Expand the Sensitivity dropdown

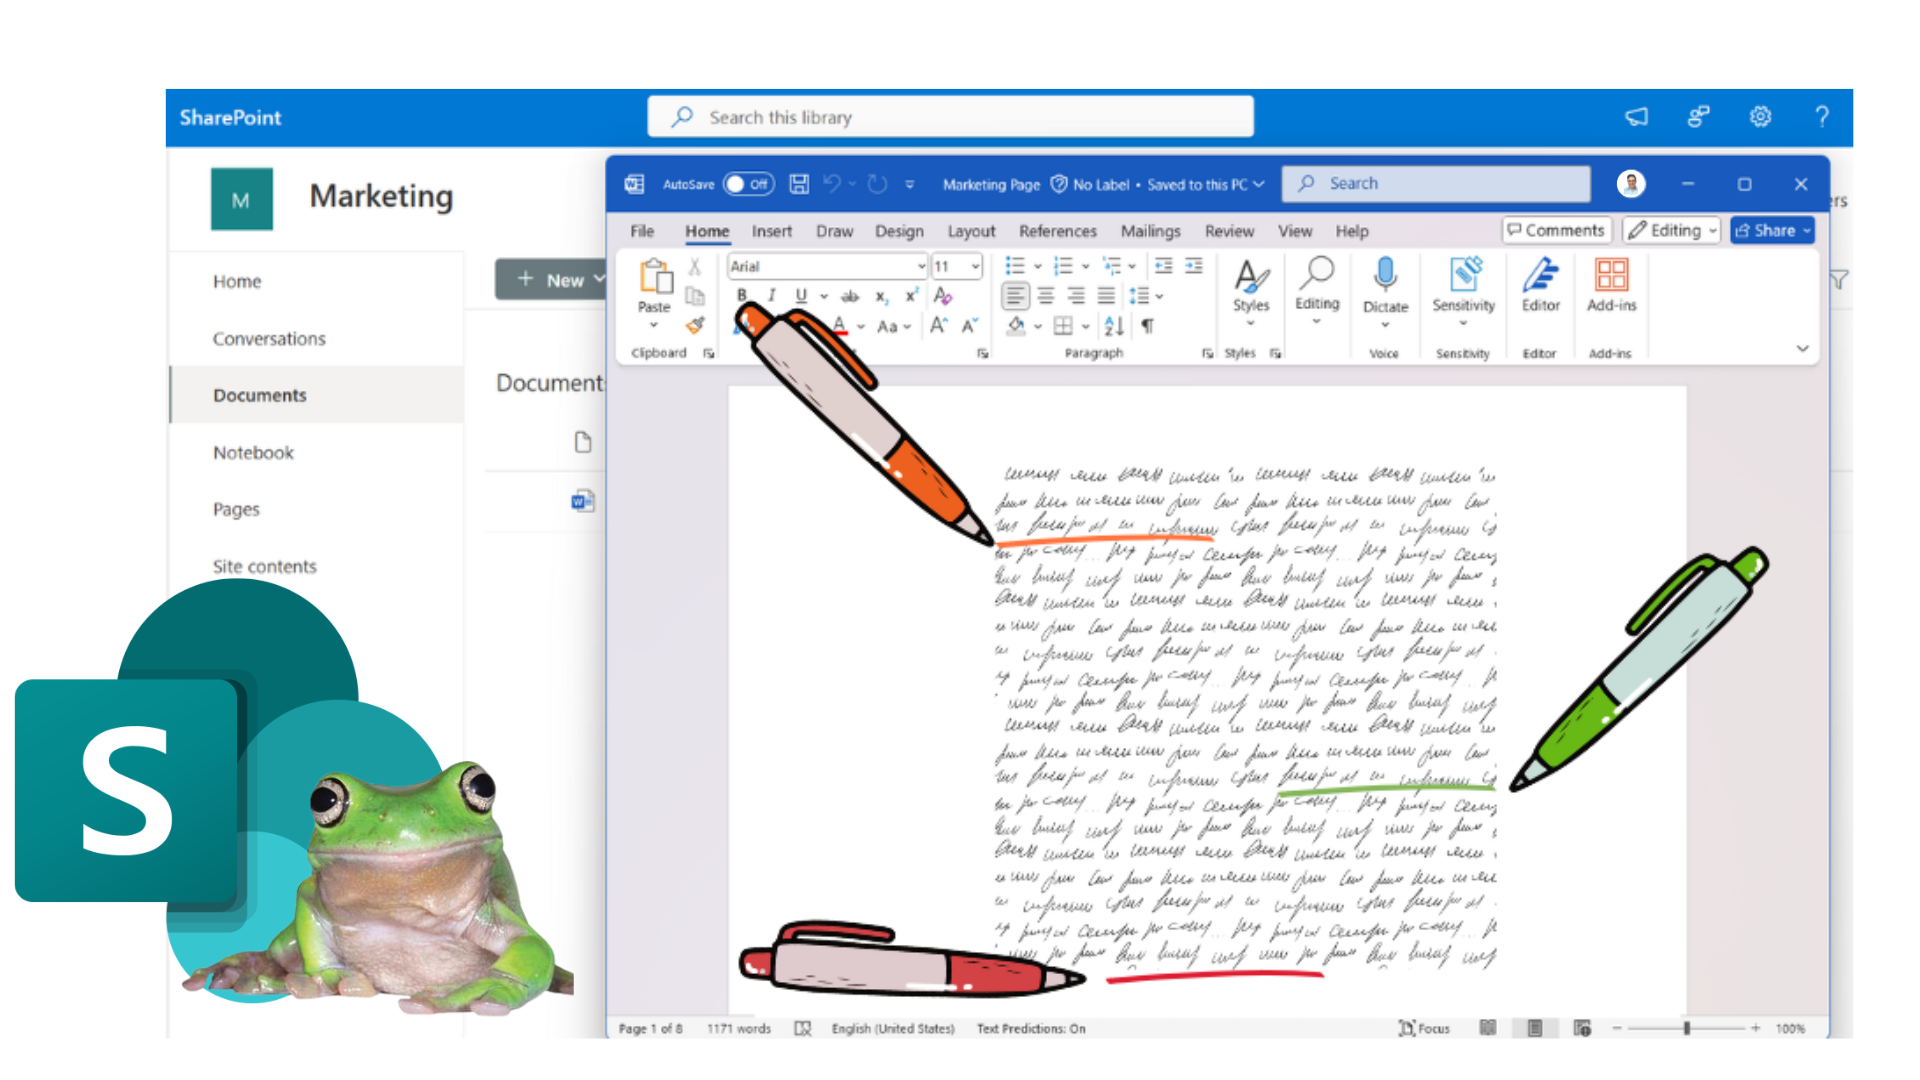(x=1463, y=324)
